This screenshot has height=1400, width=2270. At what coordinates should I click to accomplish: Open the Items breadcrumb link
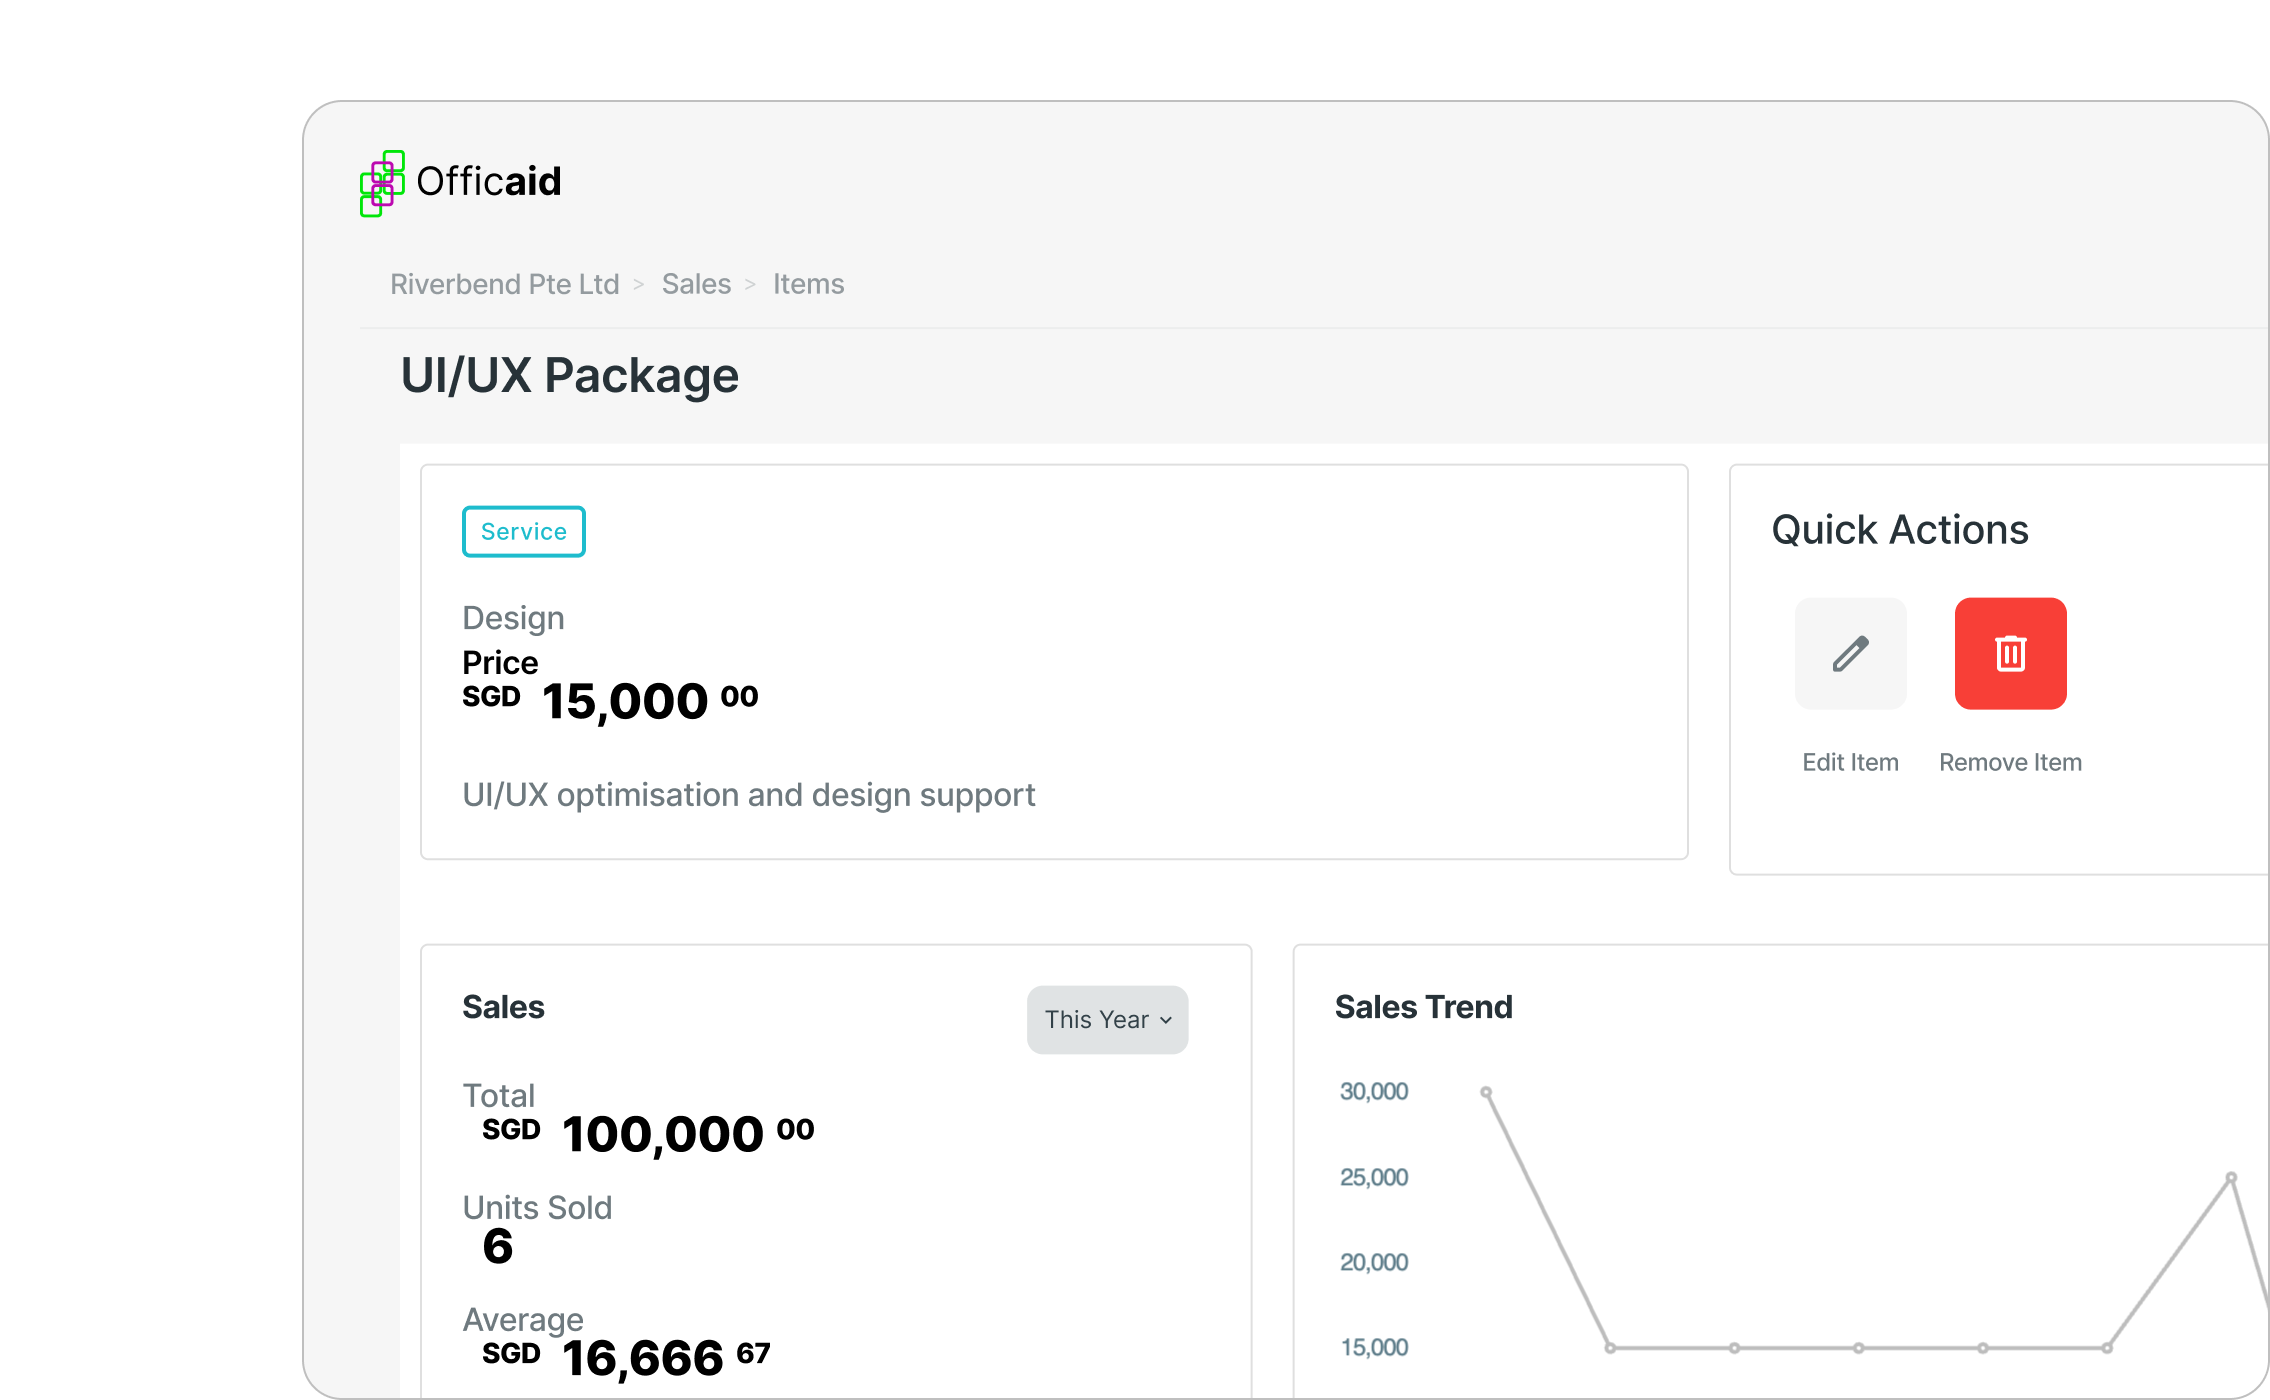click(808, 284)
